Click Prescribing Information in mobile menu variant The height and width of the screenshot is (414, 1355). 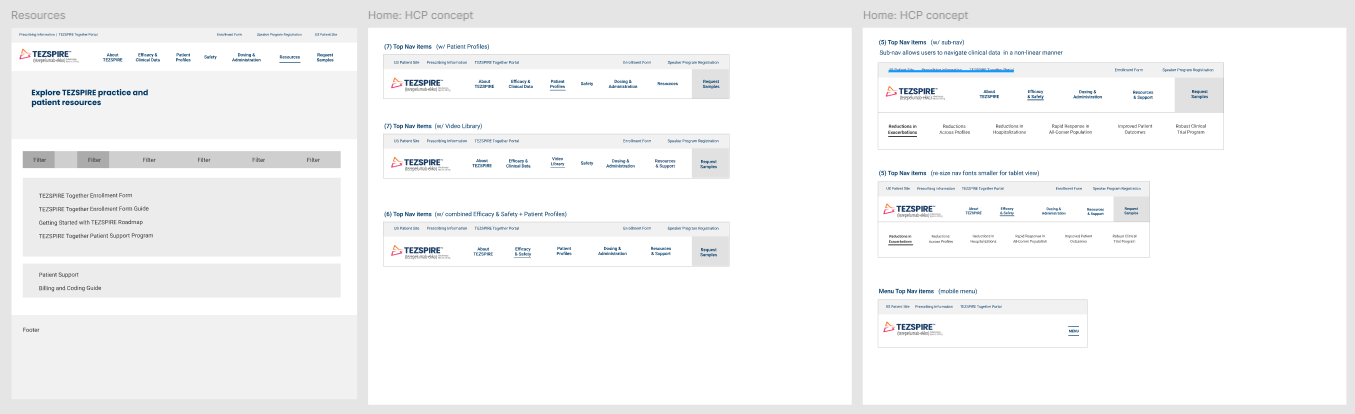click(932, 306)
